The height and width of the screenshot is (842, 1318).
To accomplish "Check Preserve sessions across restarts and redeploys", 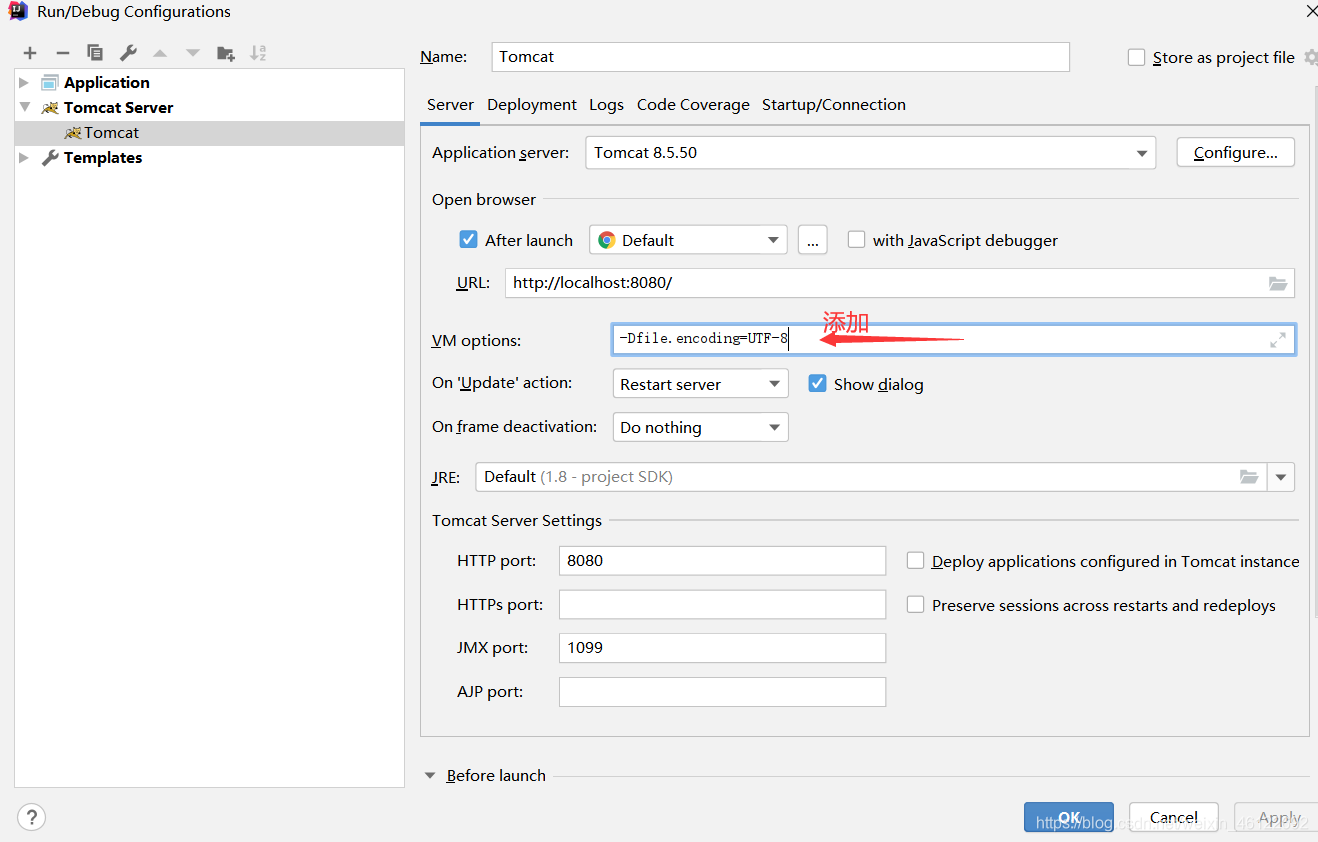I will point(915,605).
